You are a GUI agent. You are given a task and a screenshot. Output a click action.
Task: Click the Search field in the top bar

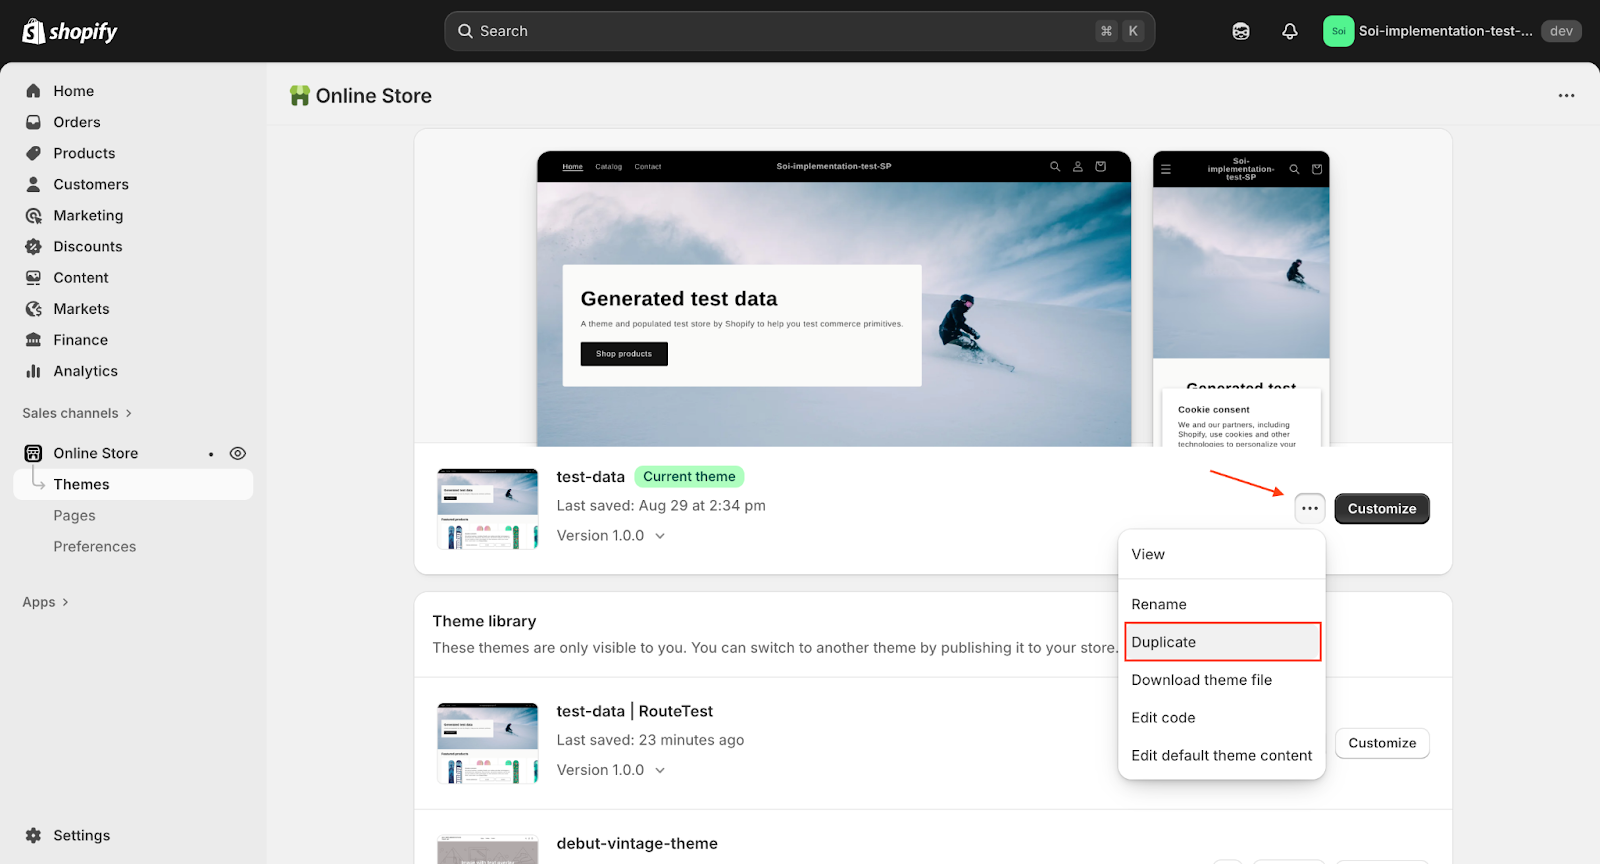[x=780, y=31]
